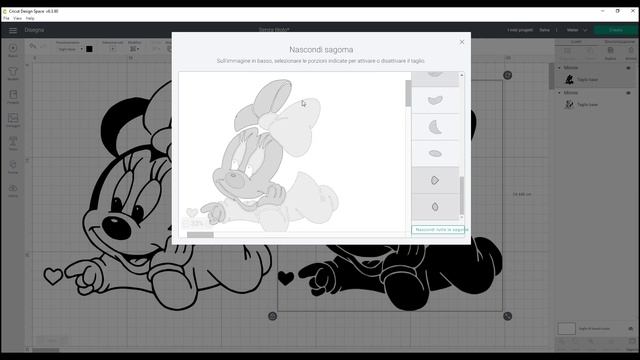Image resolution: width=640 pixels, height=360 pixels.
Task: Toggle the blank canvas visibility eye
Action: [x=631, y=329]
